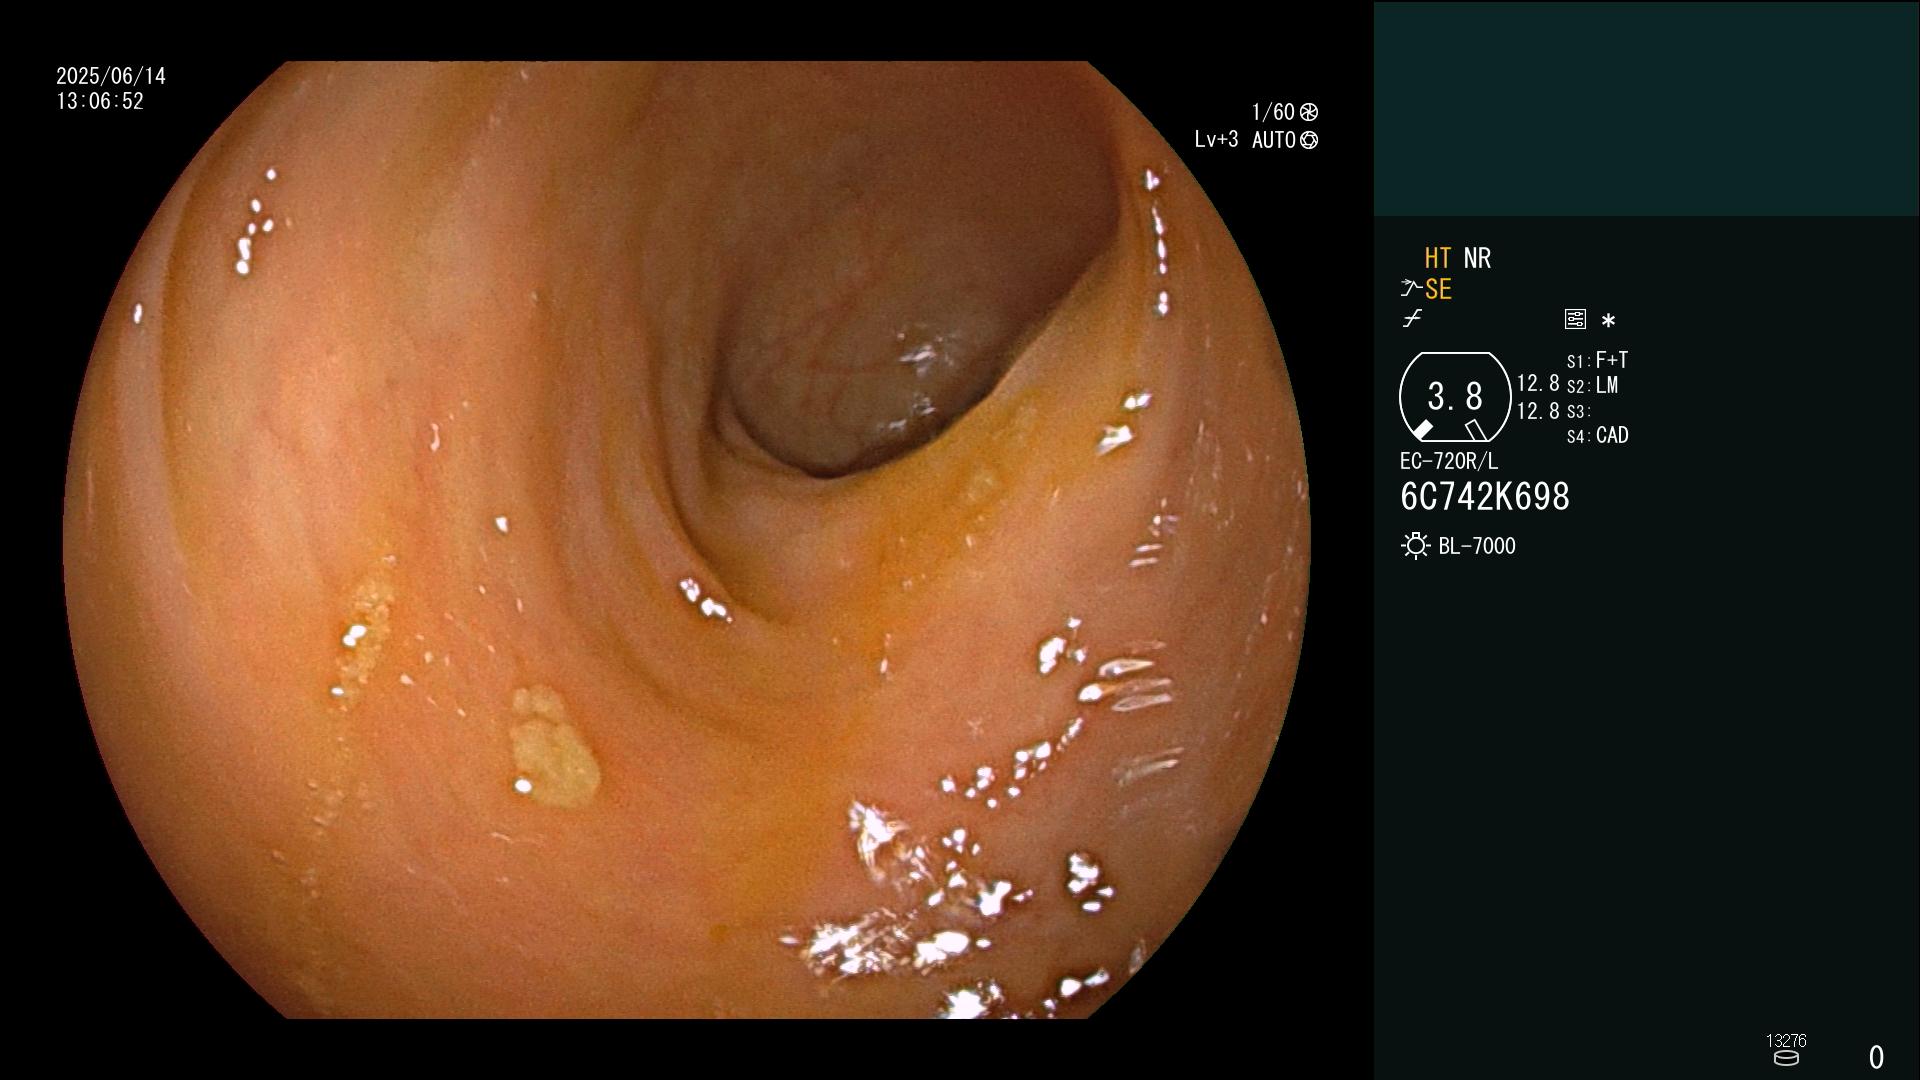Click the light source lamp icon
This screenshot has height=1080, width=1920.
pos(1416,546)
